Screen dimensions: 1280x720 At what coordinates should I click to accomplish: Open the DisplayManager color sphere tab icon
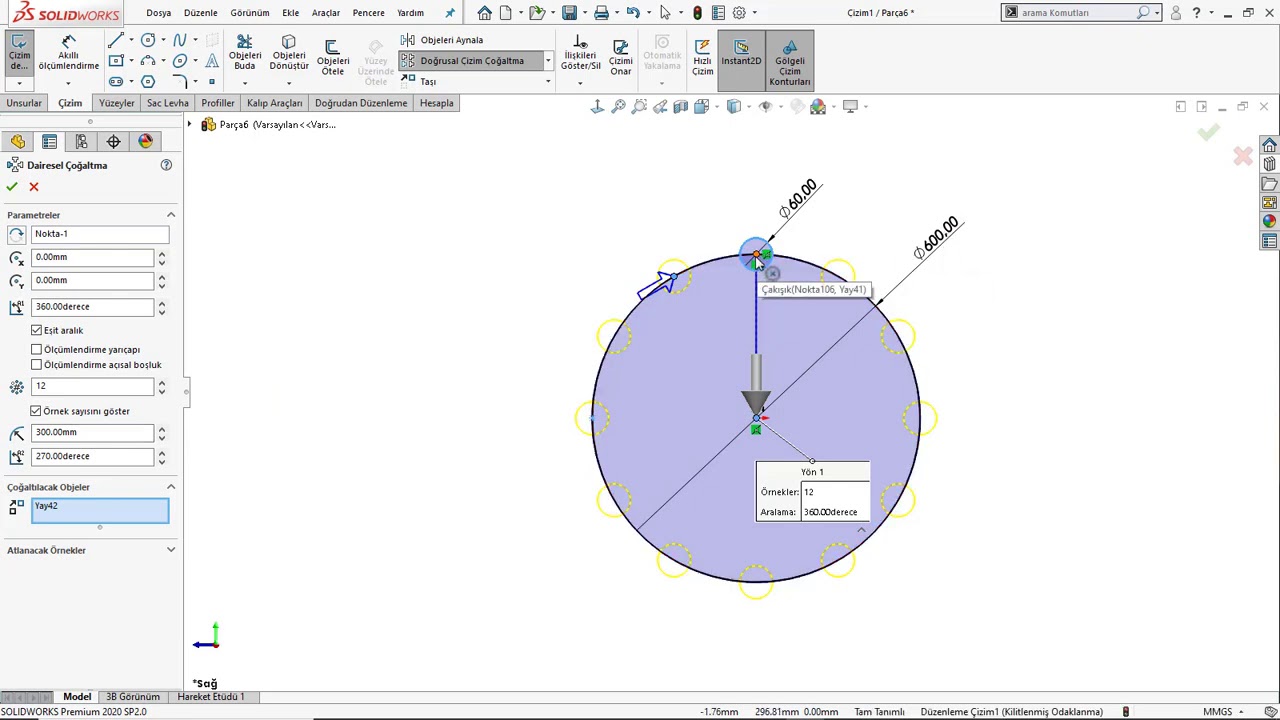coord(145,142)
